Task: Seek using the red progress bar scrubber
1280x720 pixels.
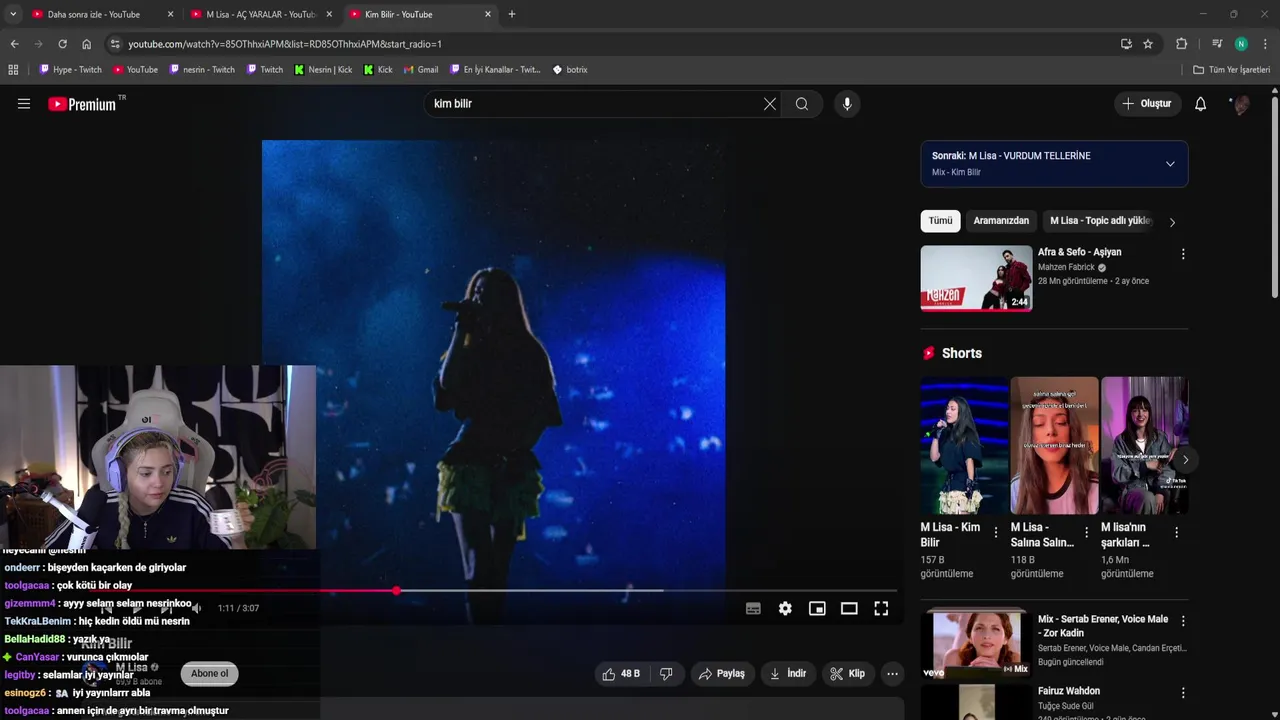Action: 397,591
